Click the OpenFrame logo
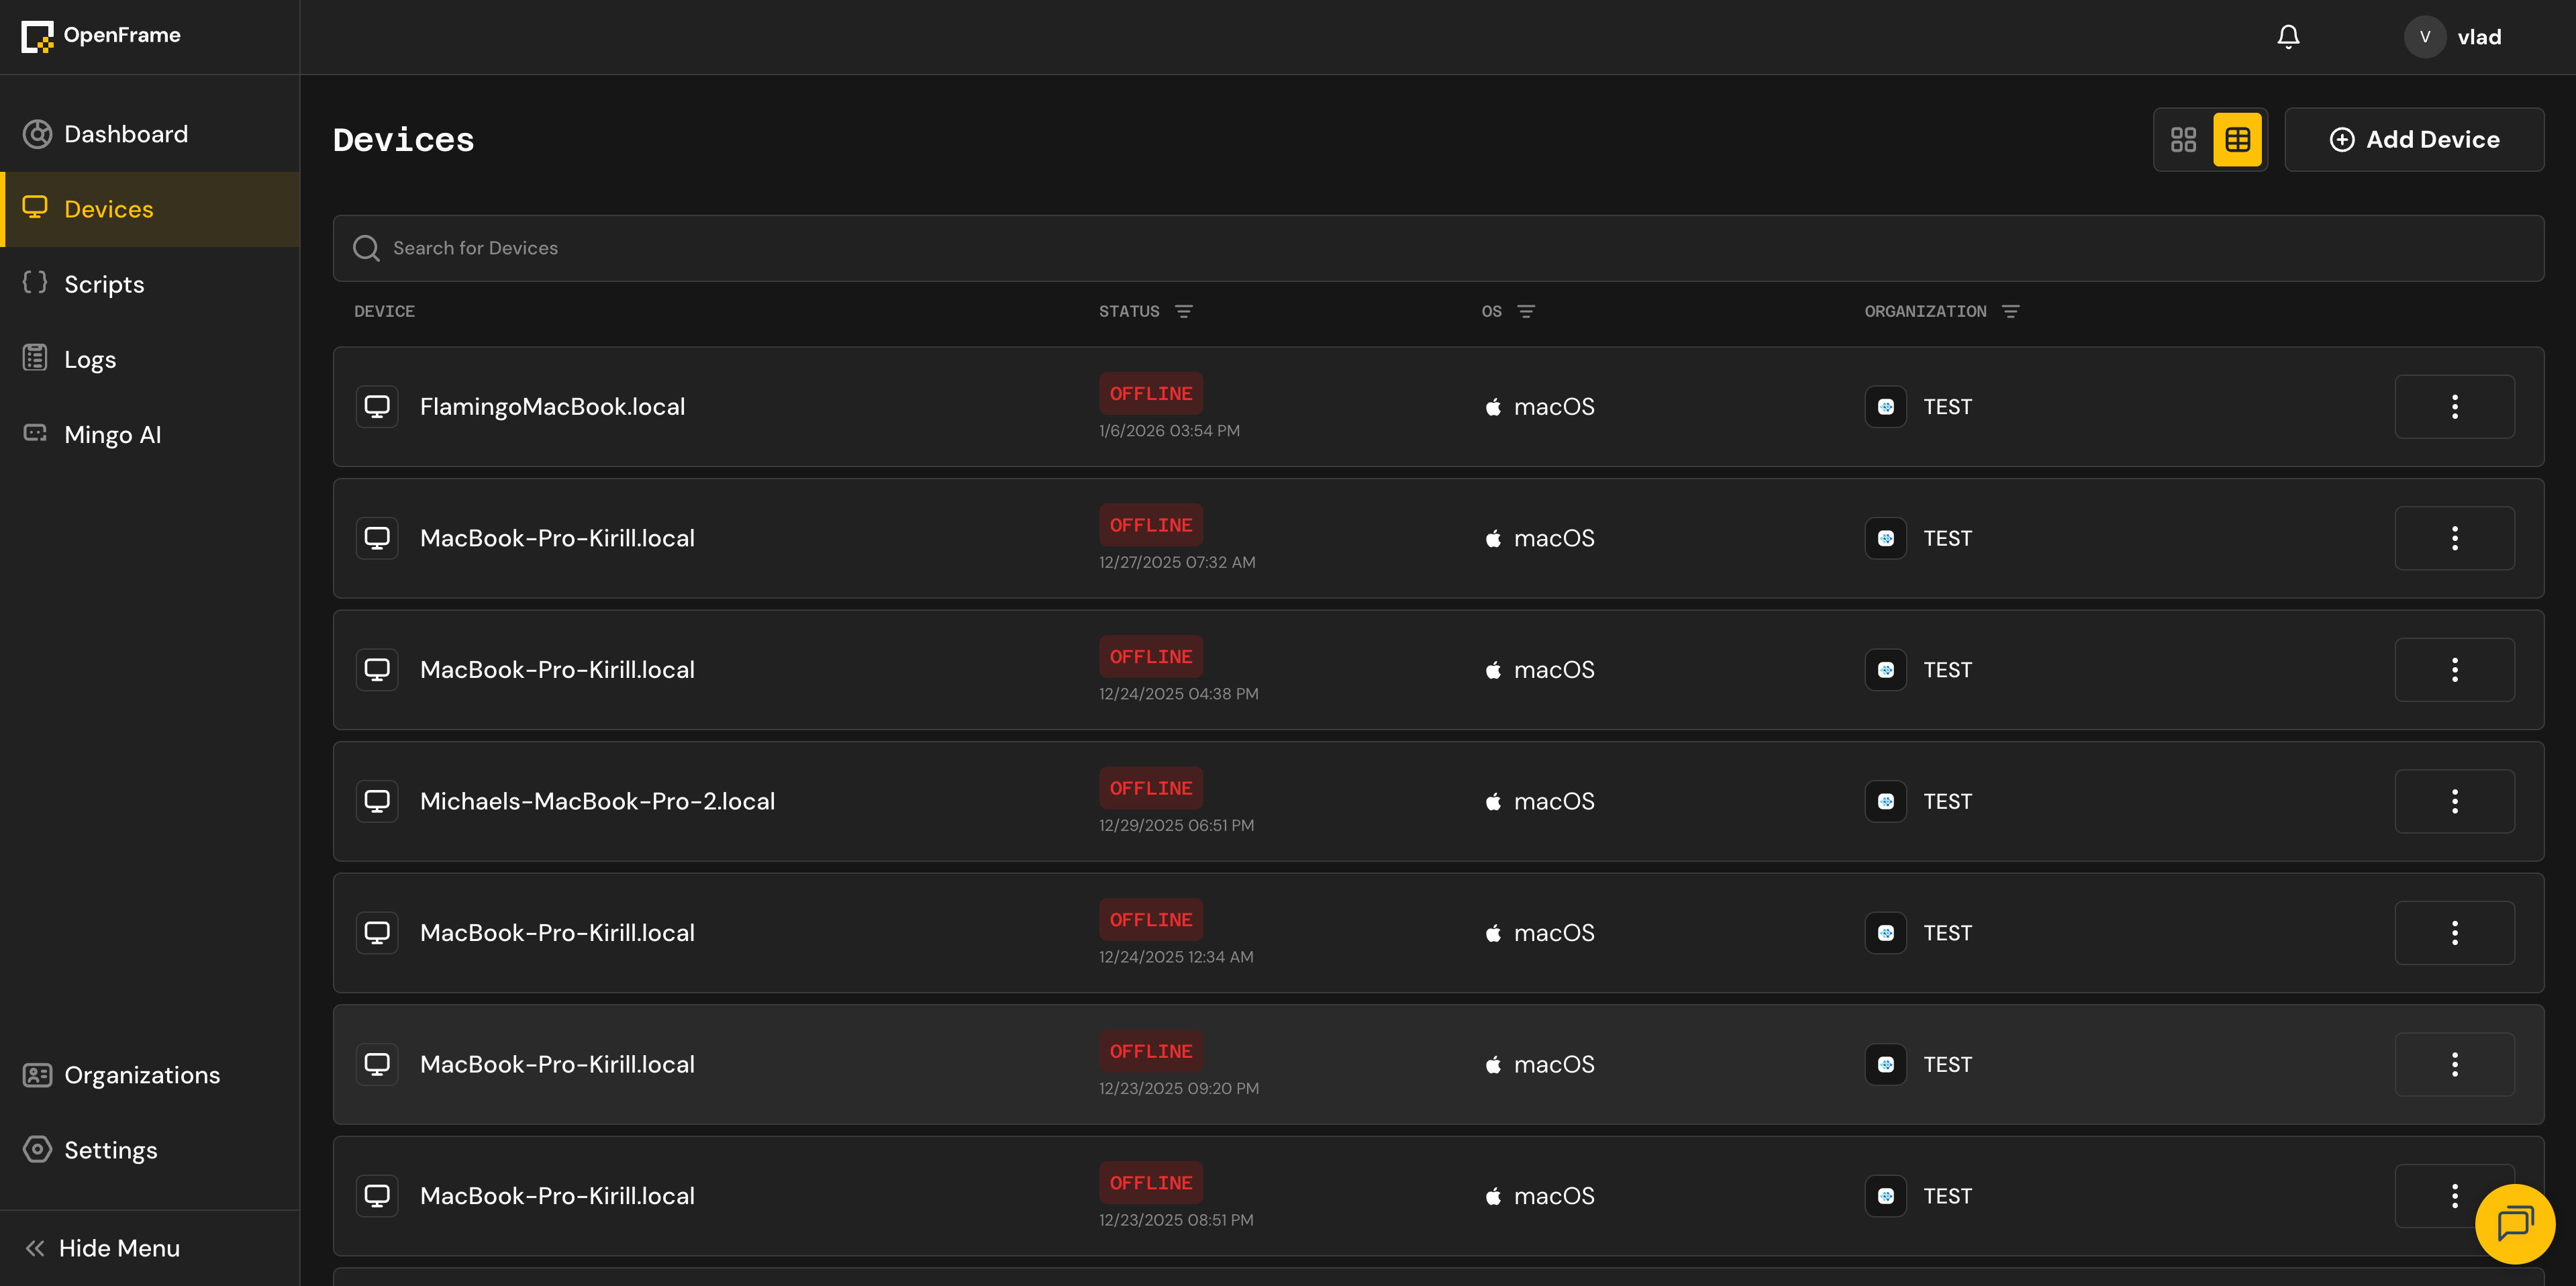The image size is (2576, 1286). (37, 36)
